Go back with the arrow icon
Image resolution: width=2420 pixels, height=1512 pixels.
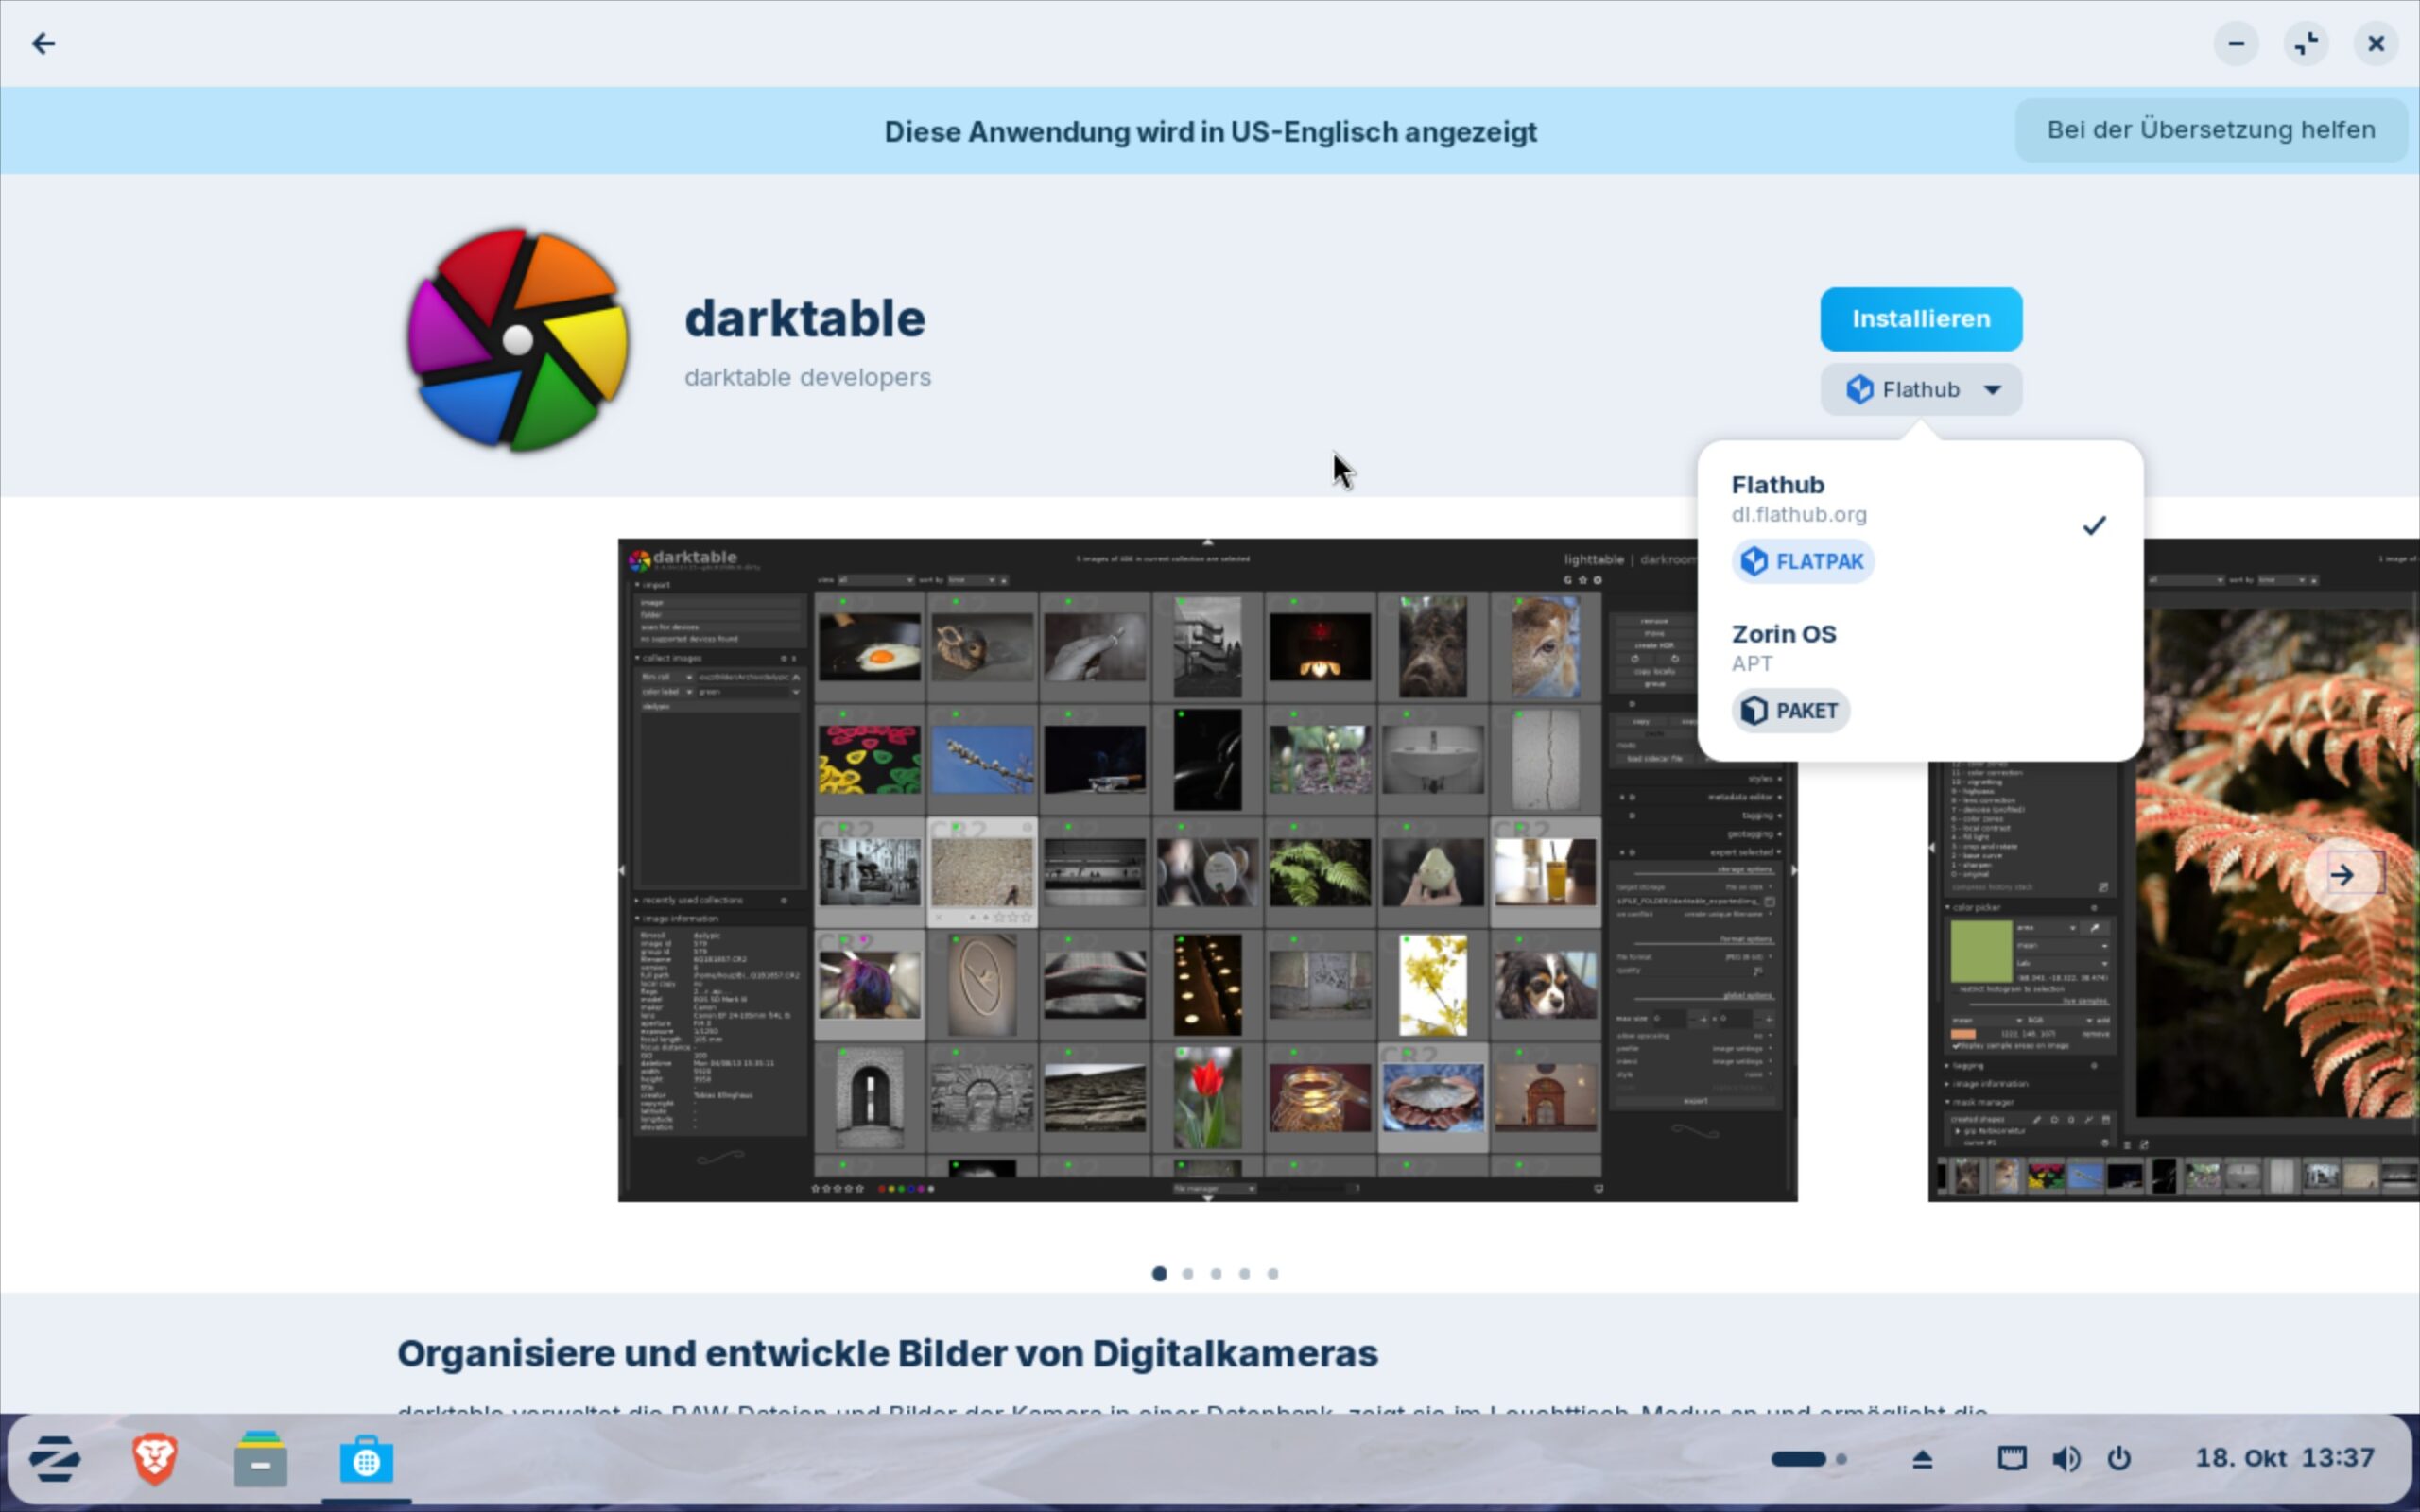[43, 43]
